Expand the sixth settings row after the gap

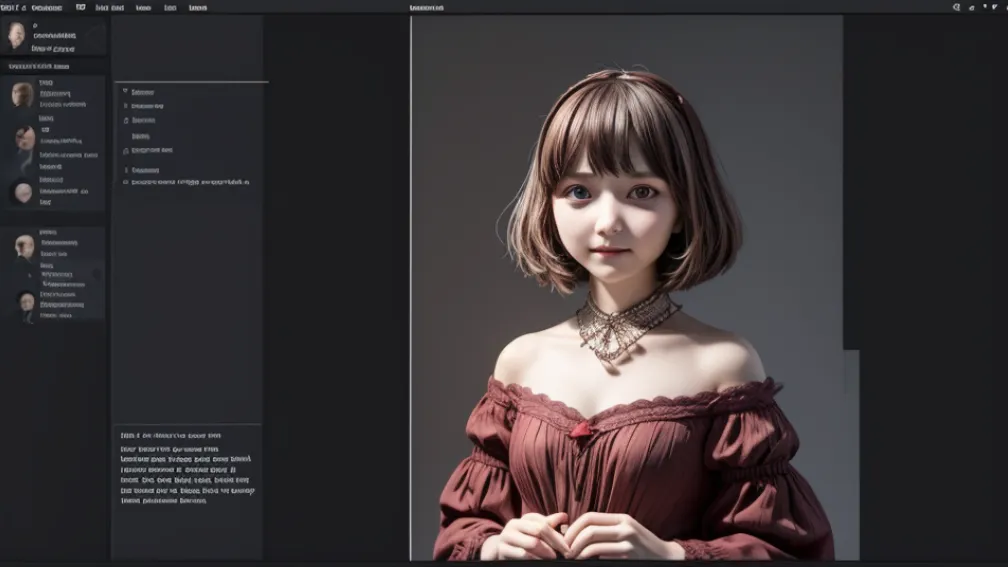coord(126,170)
